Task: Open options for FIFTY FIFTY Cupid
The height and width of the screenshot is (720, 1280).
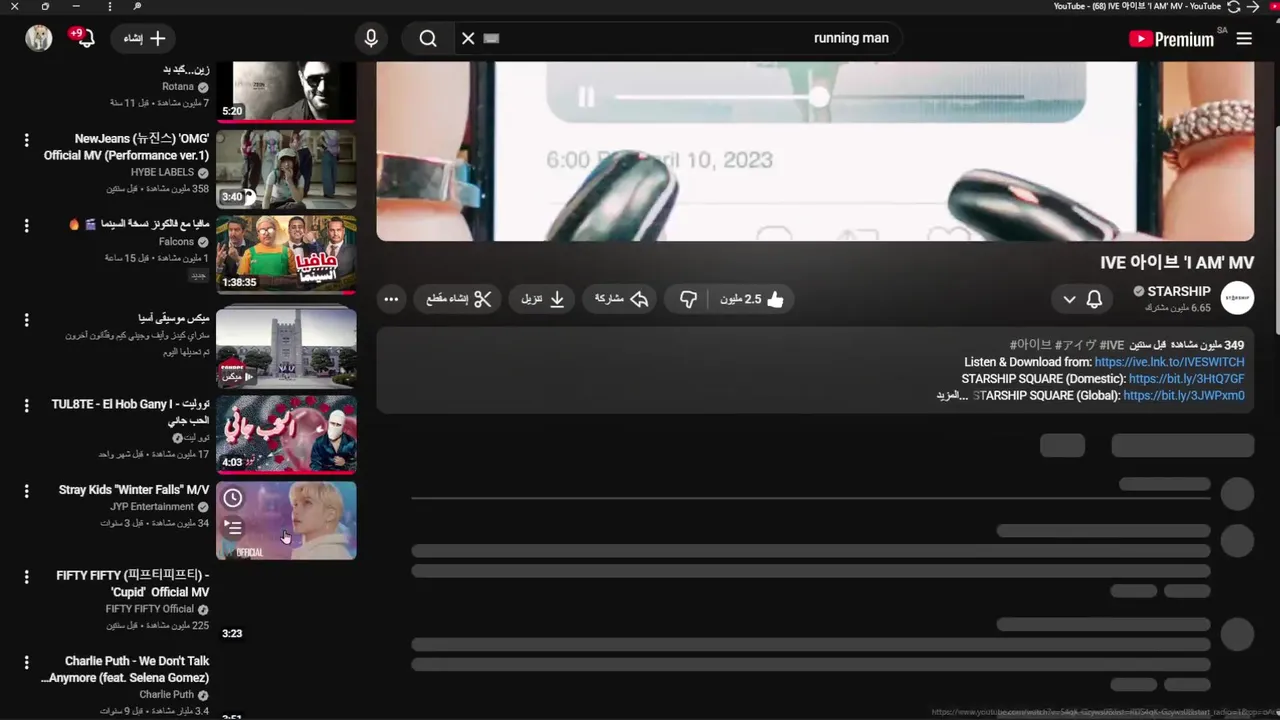Action: [27, 578]
